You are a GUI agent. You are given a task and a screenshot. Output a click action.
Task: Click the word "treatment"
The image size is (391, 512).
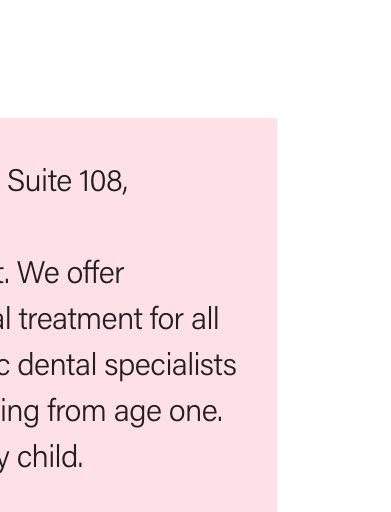click(x=81, y=319)
